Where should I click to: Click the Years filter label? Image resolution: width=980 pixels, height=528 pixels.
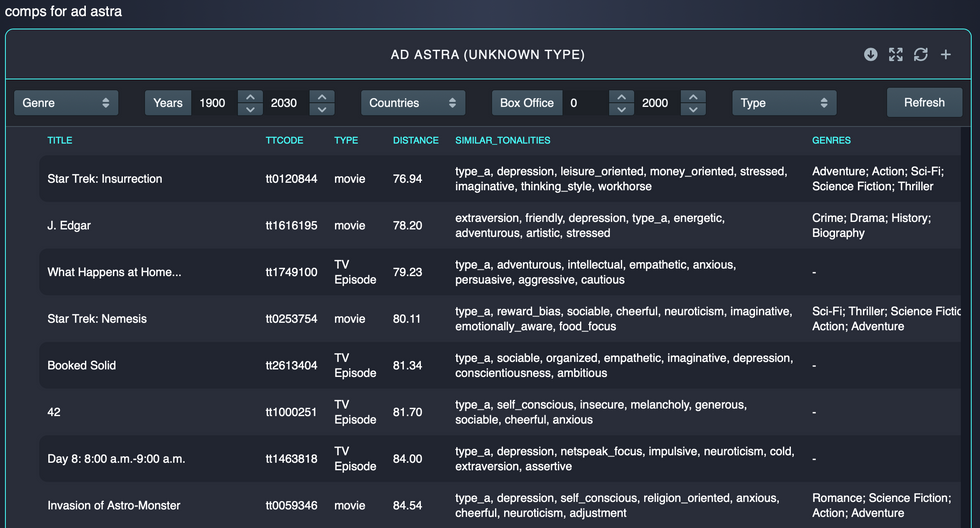pyautogui.click(x=168, y=102)
